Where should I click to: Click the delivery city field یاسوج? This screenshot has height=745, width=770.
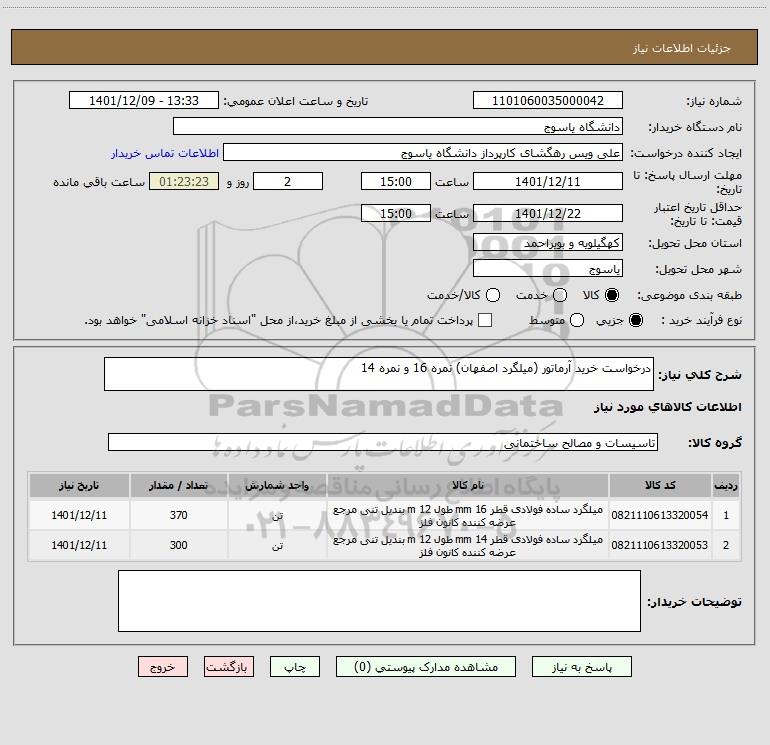tap(548, 268)
